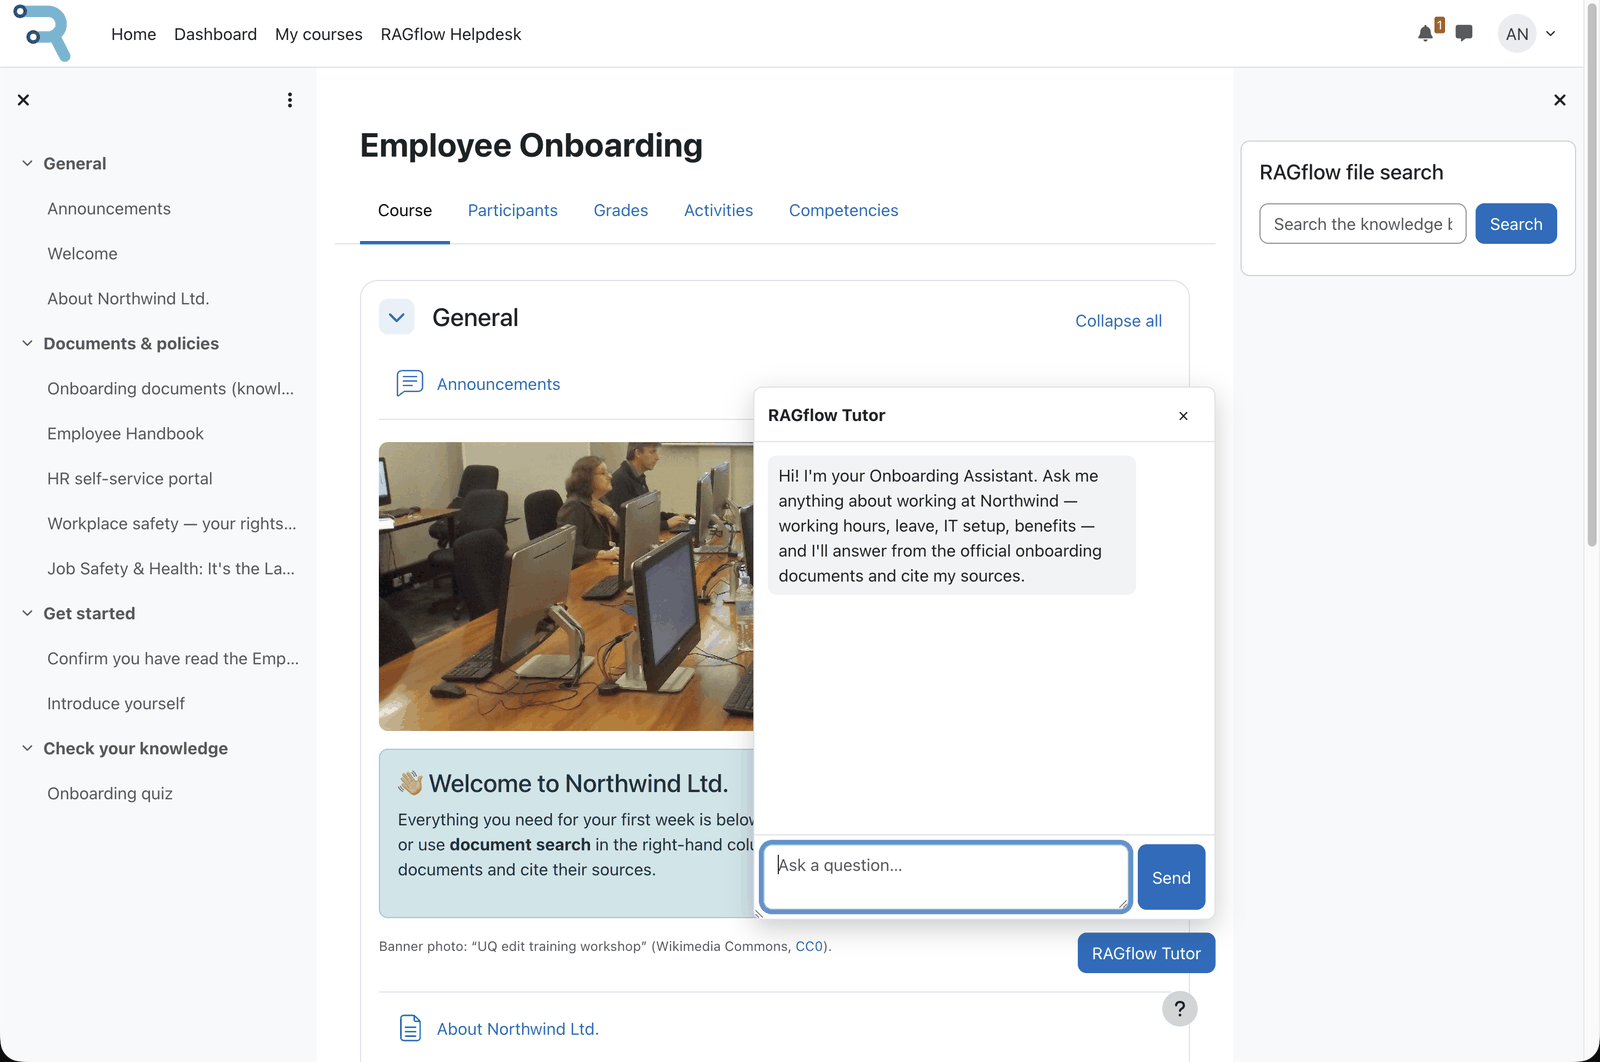
Task: Open the AN user avatar menu
Action: click(x=1516, y=34)
